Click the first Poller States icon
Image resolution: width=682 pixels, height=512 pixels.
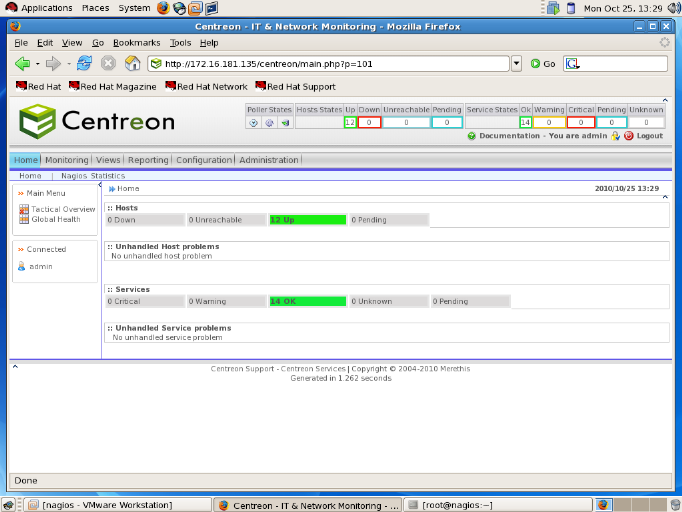coord(254,123)
